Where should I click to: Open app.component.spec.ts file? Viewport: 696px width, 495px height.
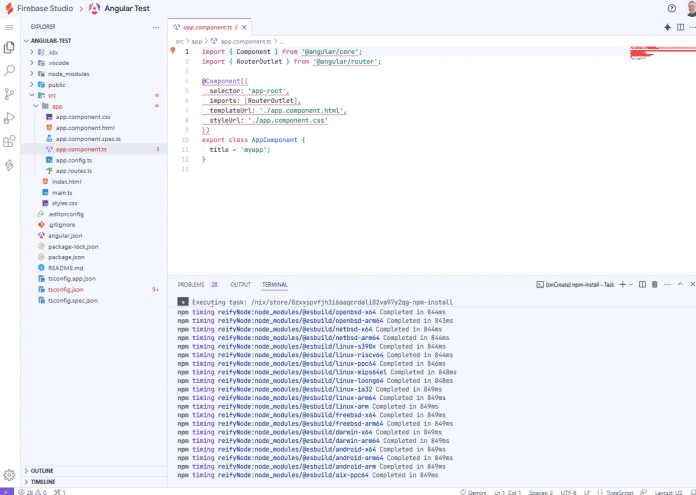(x=88, y=139)
